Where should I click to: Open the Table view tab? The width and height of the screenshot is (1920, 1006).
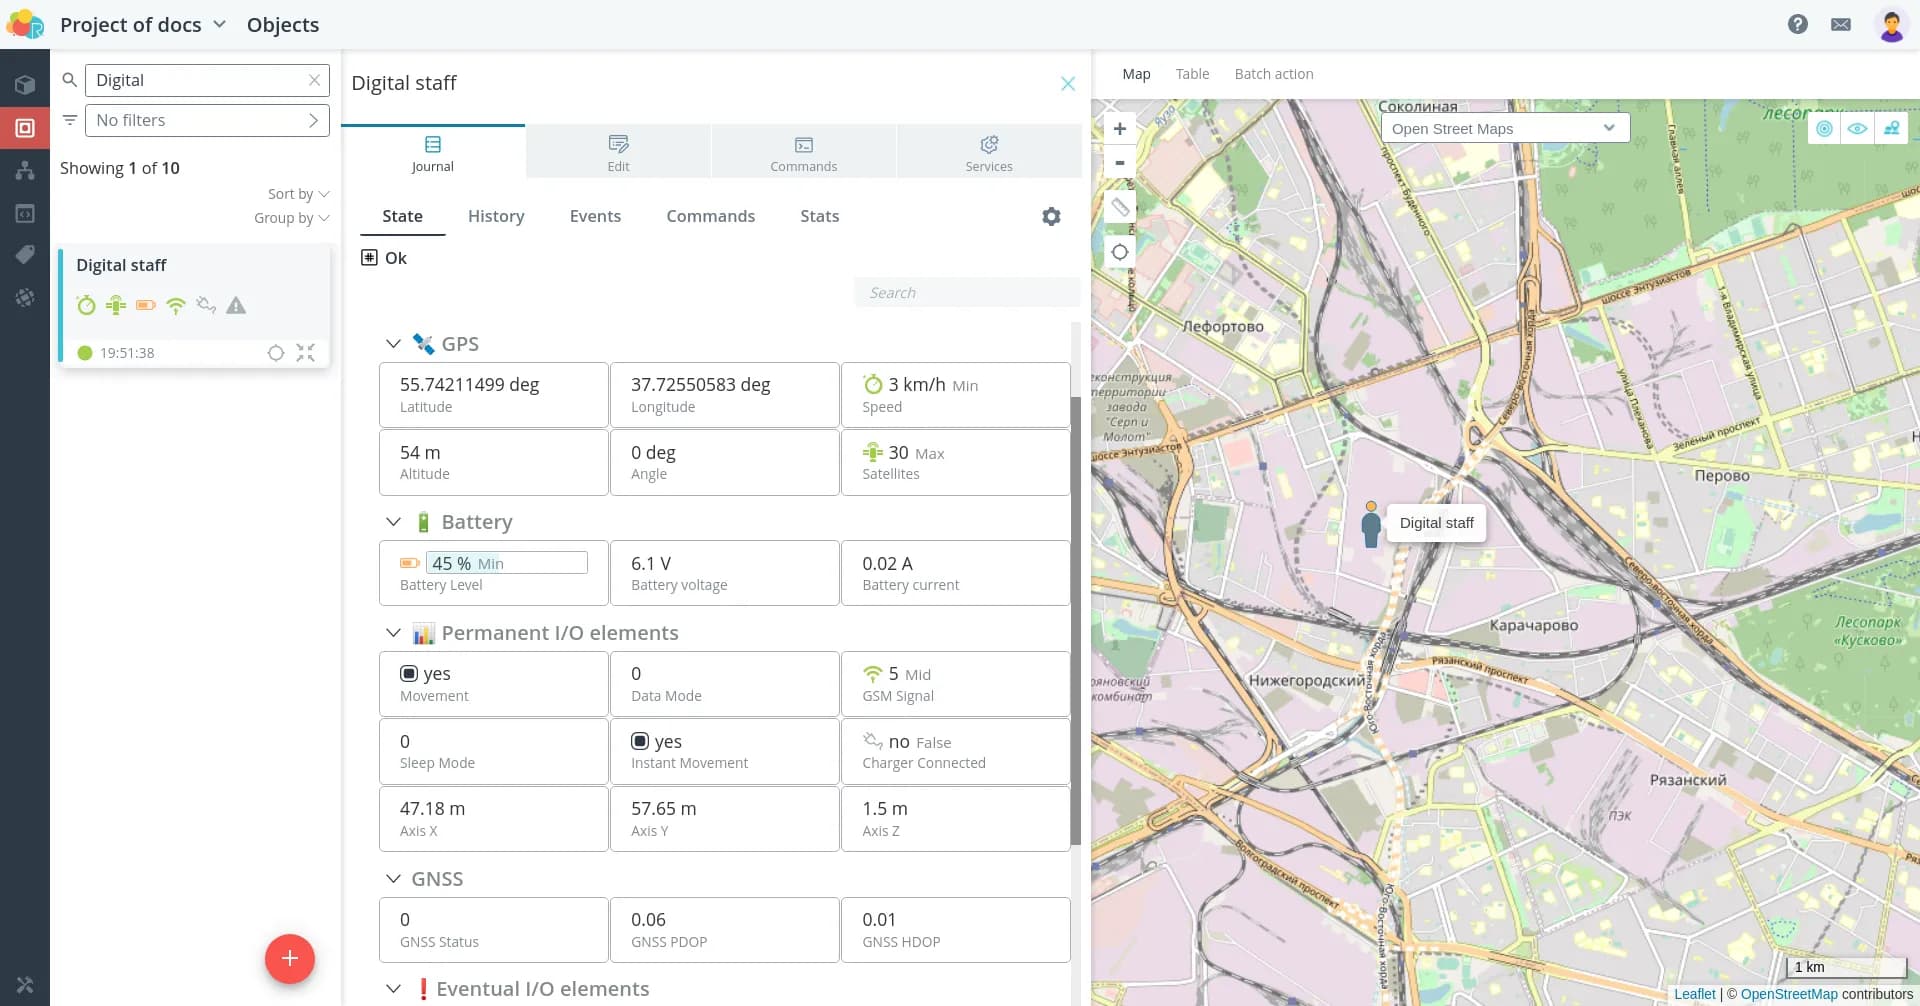[x=1192, y=74]
